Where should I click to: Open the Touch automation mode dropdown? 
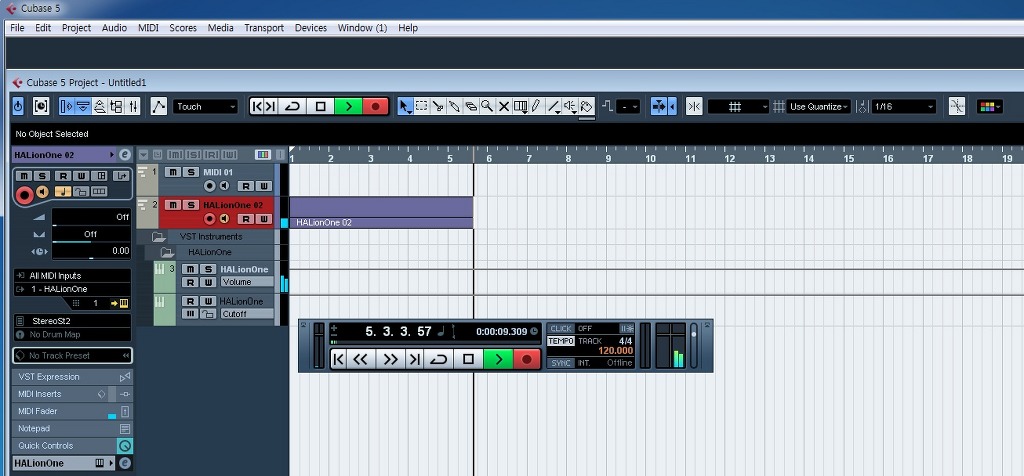coord(206,106)
